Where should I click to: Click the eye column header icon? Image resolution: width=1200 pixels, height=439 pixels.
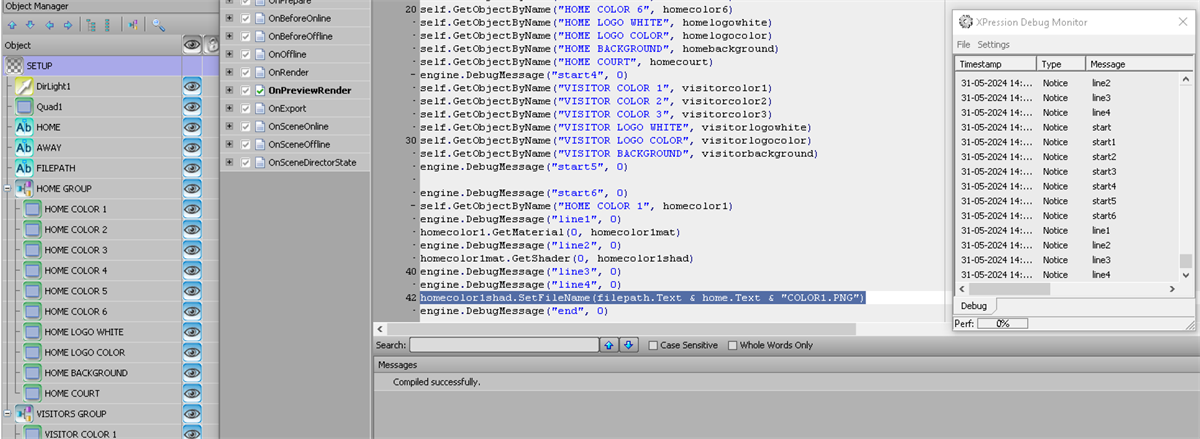[x=192, y=45]
